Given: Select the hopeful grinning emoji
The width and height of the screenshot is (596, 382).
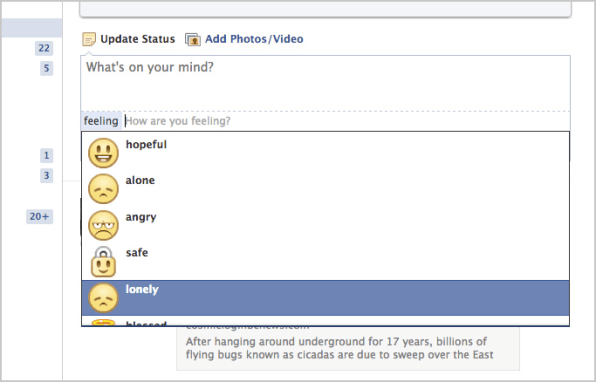Looking at the screenshot, I should 103,153.
